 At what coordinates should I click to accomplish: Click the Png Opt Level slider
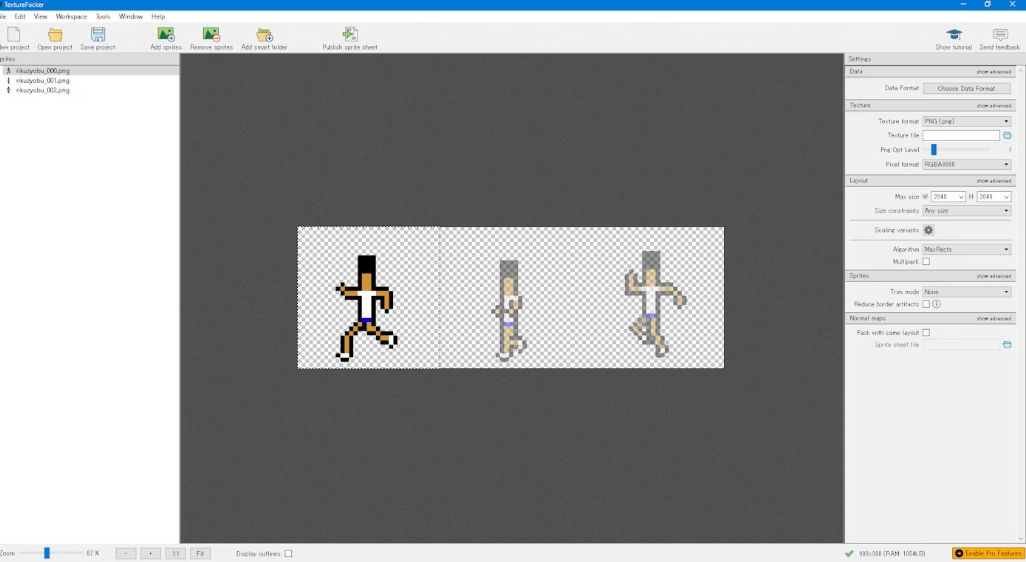pyautogui.click(x=934, y=150)
